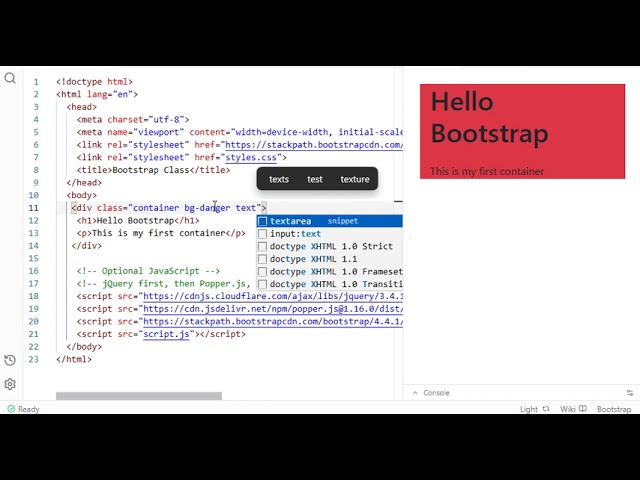Click the input:text suggestion icon
The height and width of the screenshot is (480, 640).
[262, 233]
